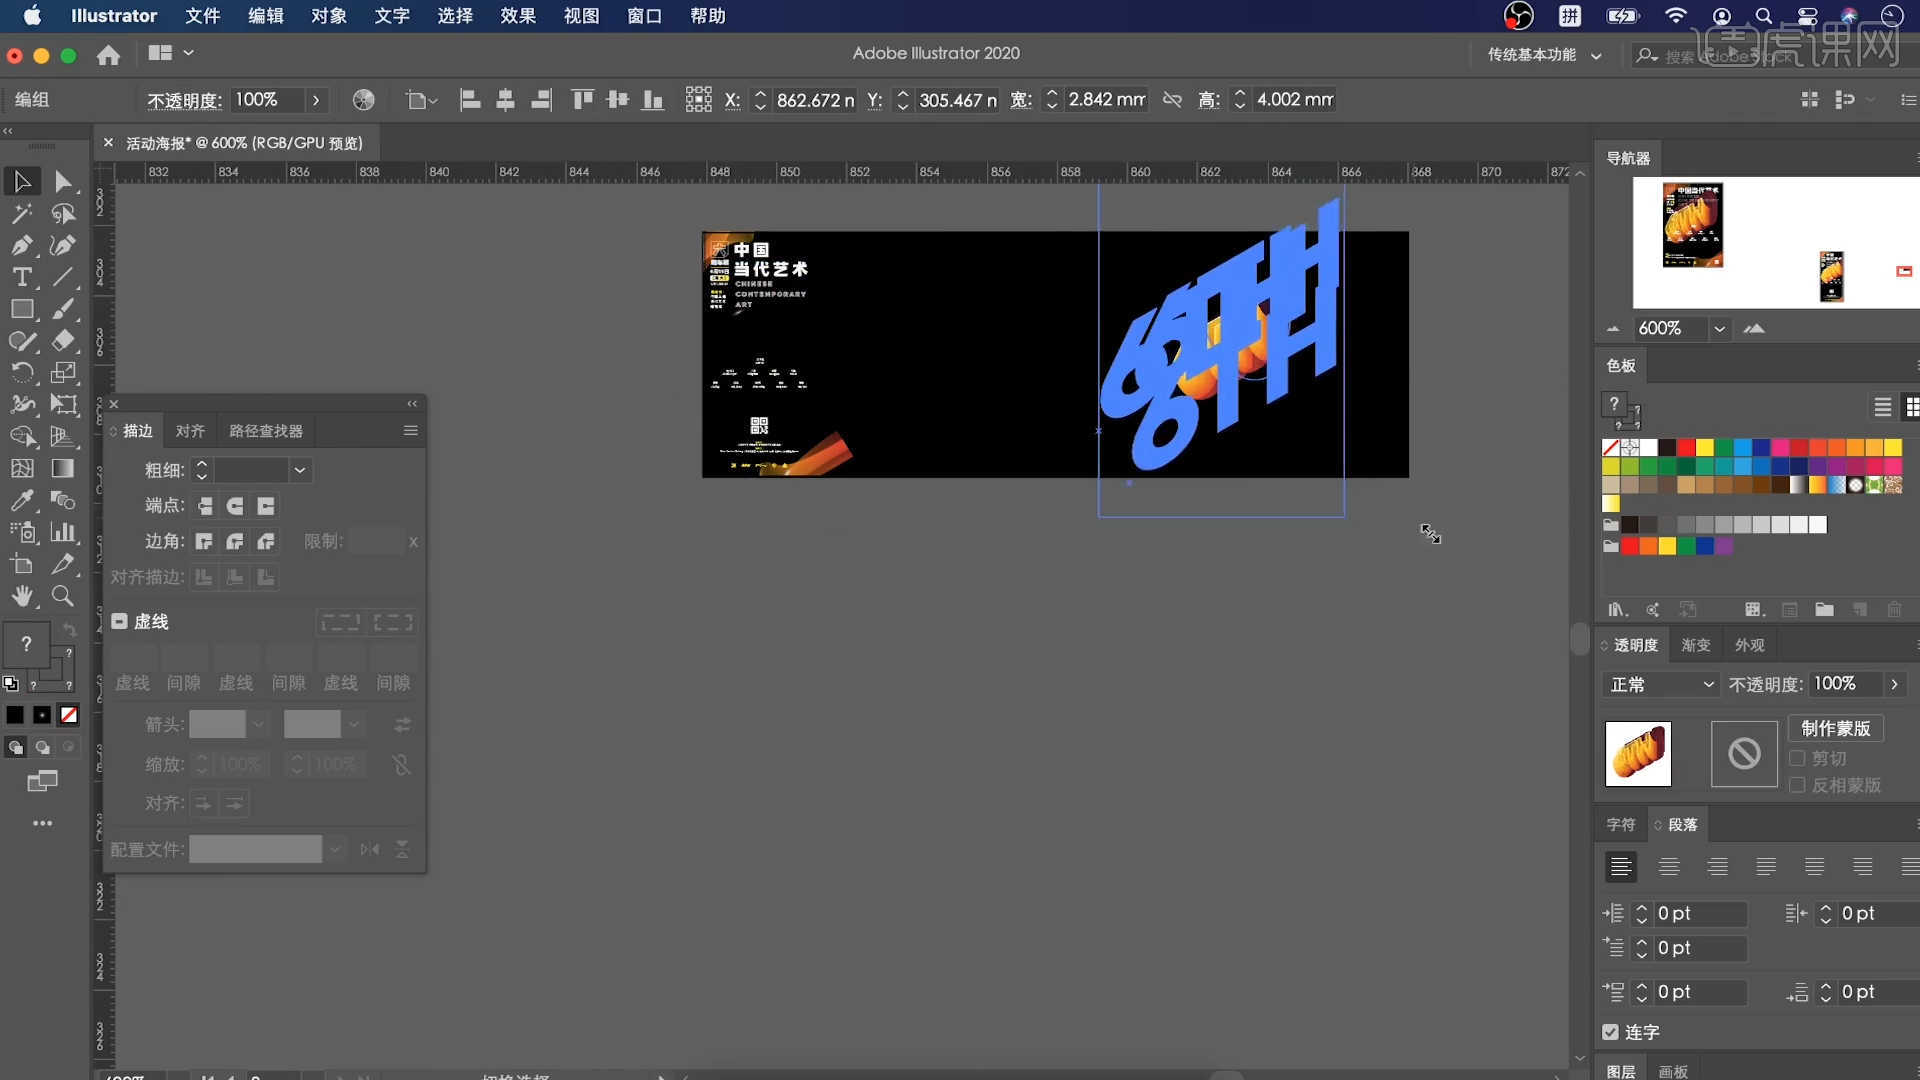Click the Home icon
Image resolution: width=1920 pixels, height=1080 pixels.
(108, 55)
